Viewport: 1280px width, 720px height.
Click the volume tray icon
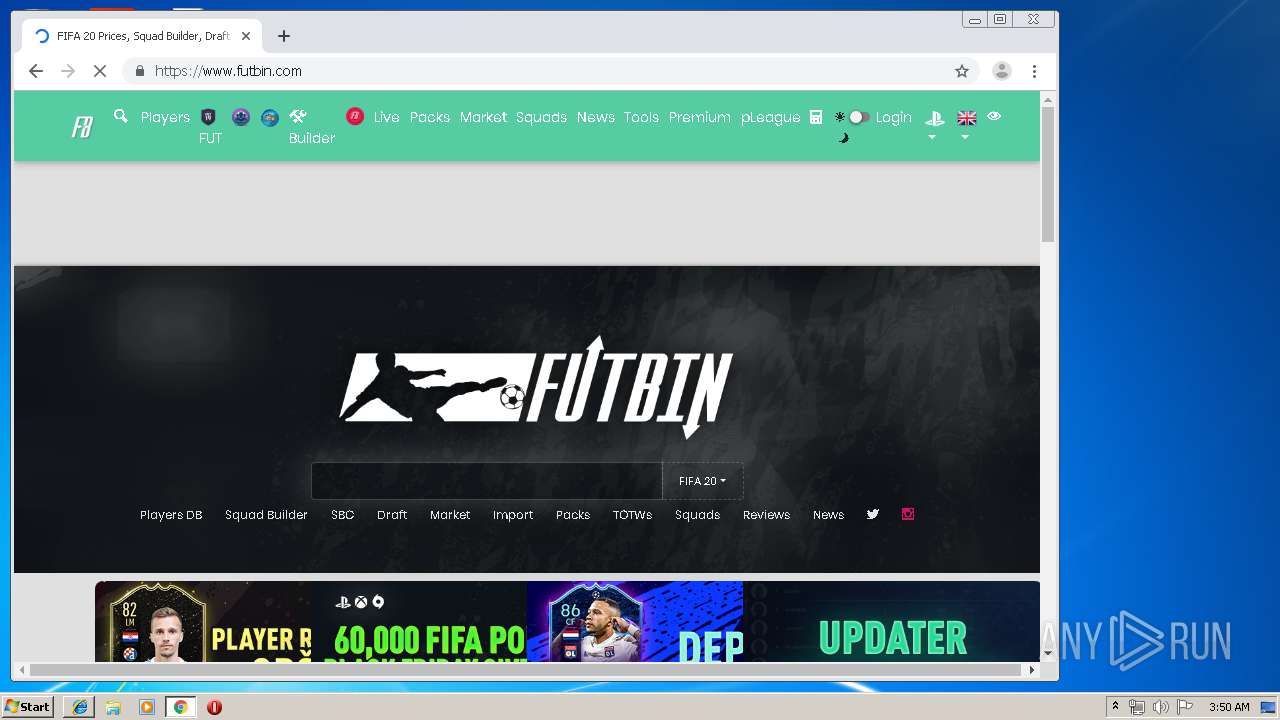coord(1160,707)
